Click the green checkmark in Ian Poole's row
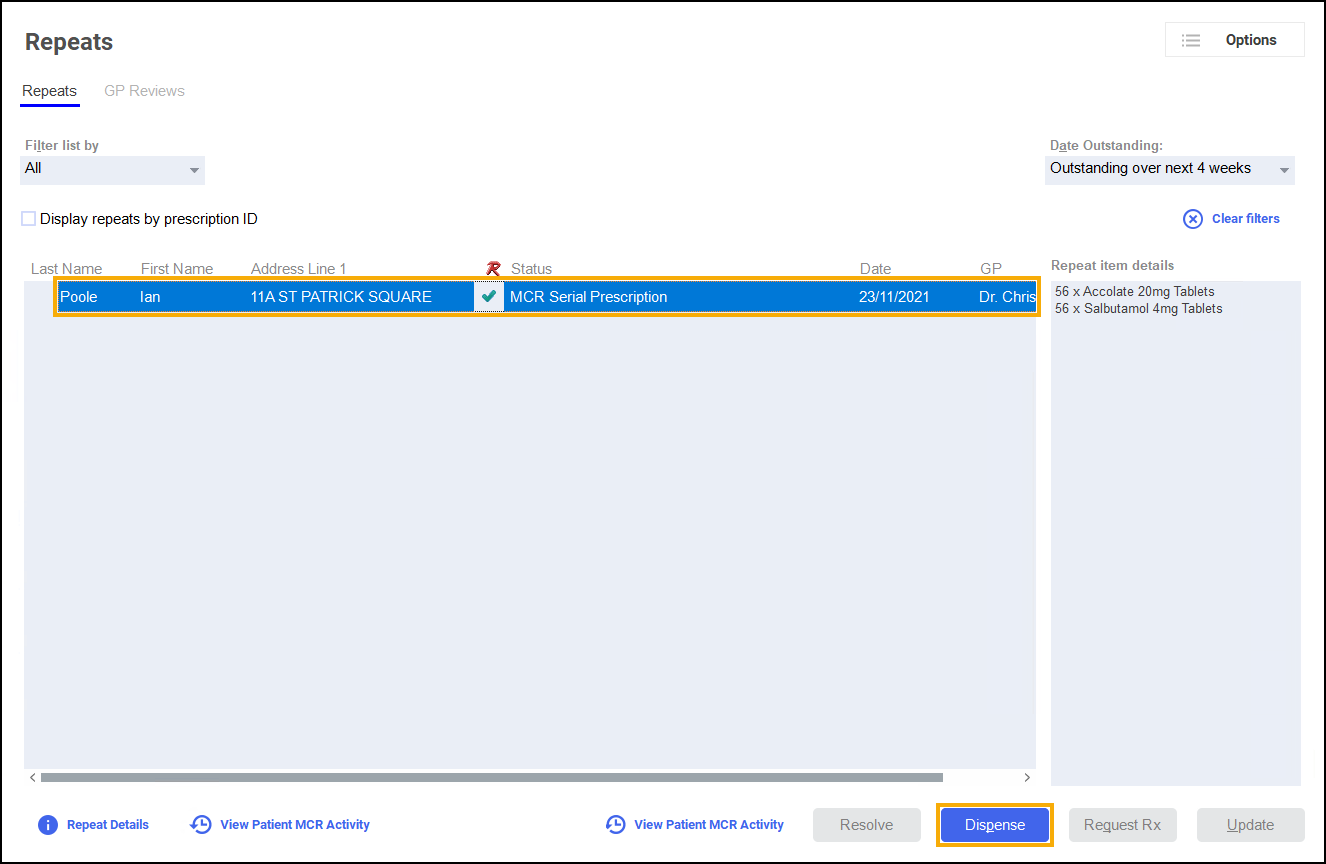 [x=489, y=296]
